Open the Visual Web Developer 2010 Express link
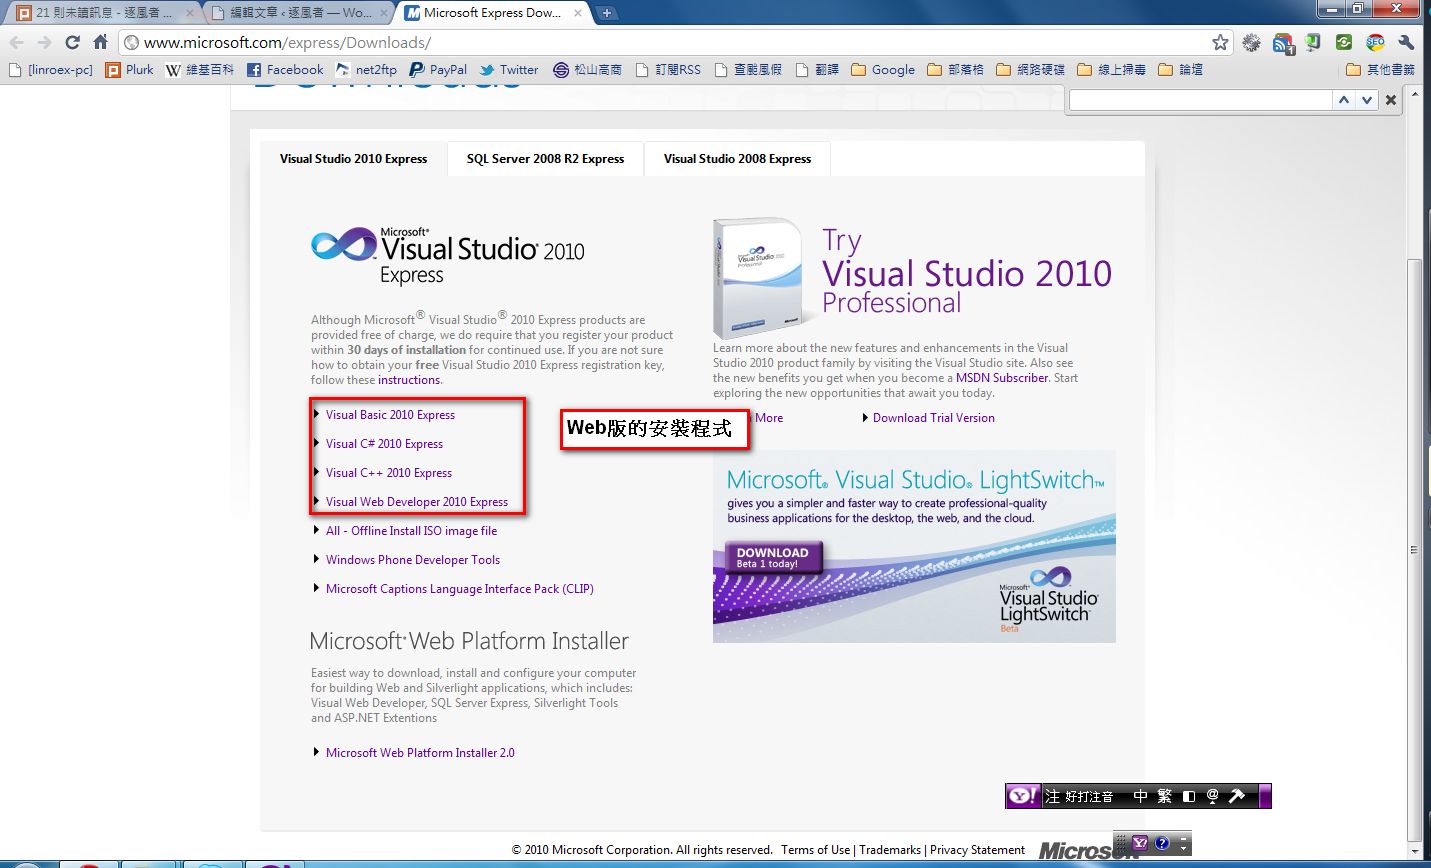Screen dimensions: 1431x868 (x=417, y=501)
